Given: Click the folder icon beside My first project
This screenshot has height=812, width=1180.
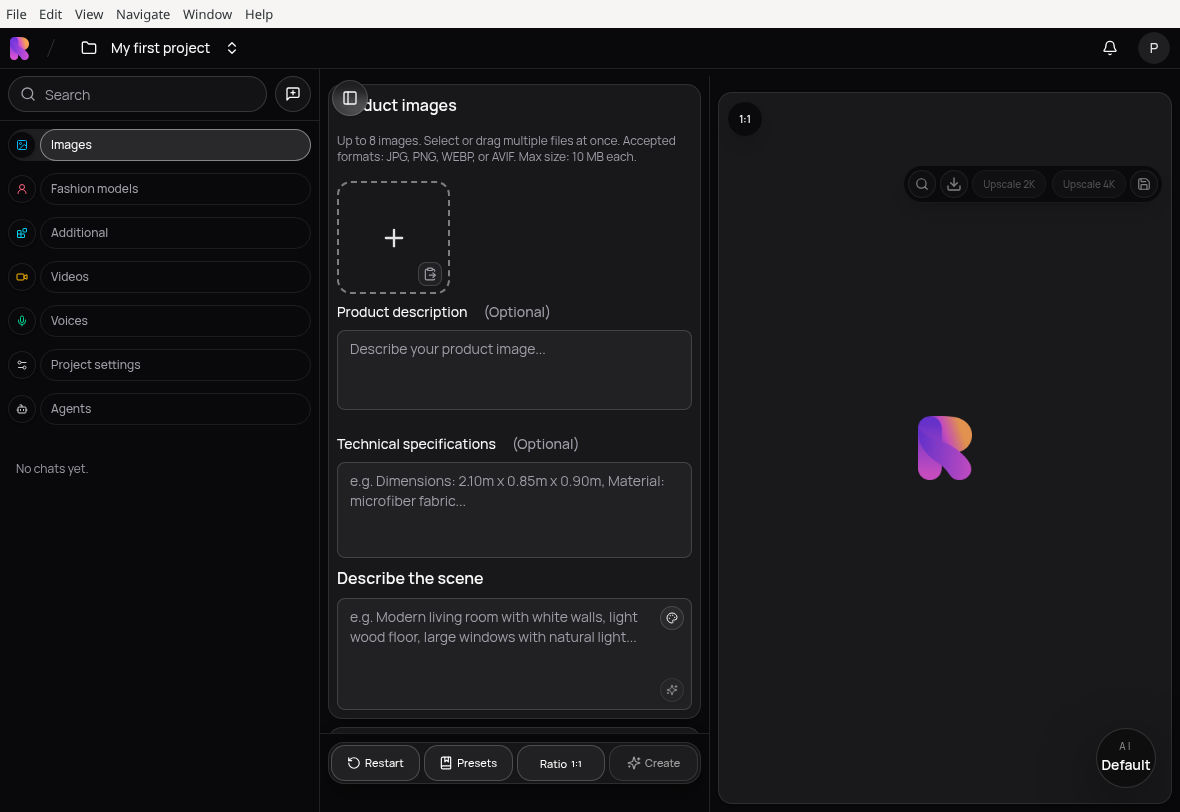Looking at the screenshot, I should coord(89,48).
